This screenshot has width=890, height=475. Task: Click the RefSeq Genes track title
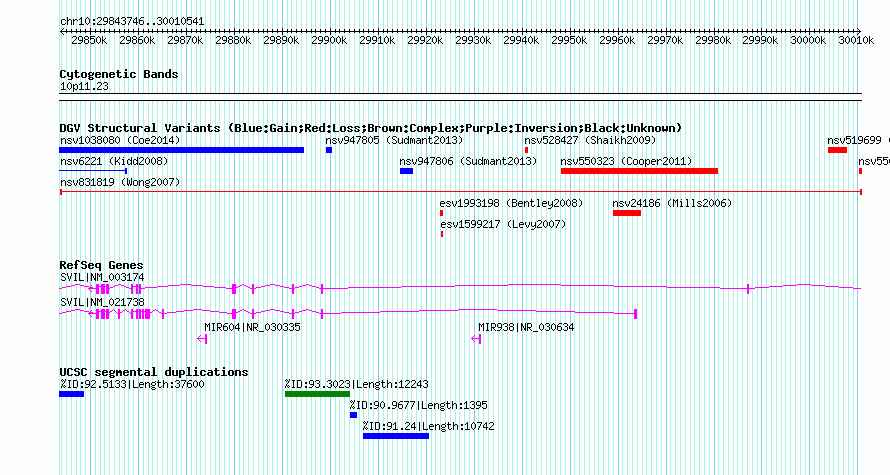101,265
